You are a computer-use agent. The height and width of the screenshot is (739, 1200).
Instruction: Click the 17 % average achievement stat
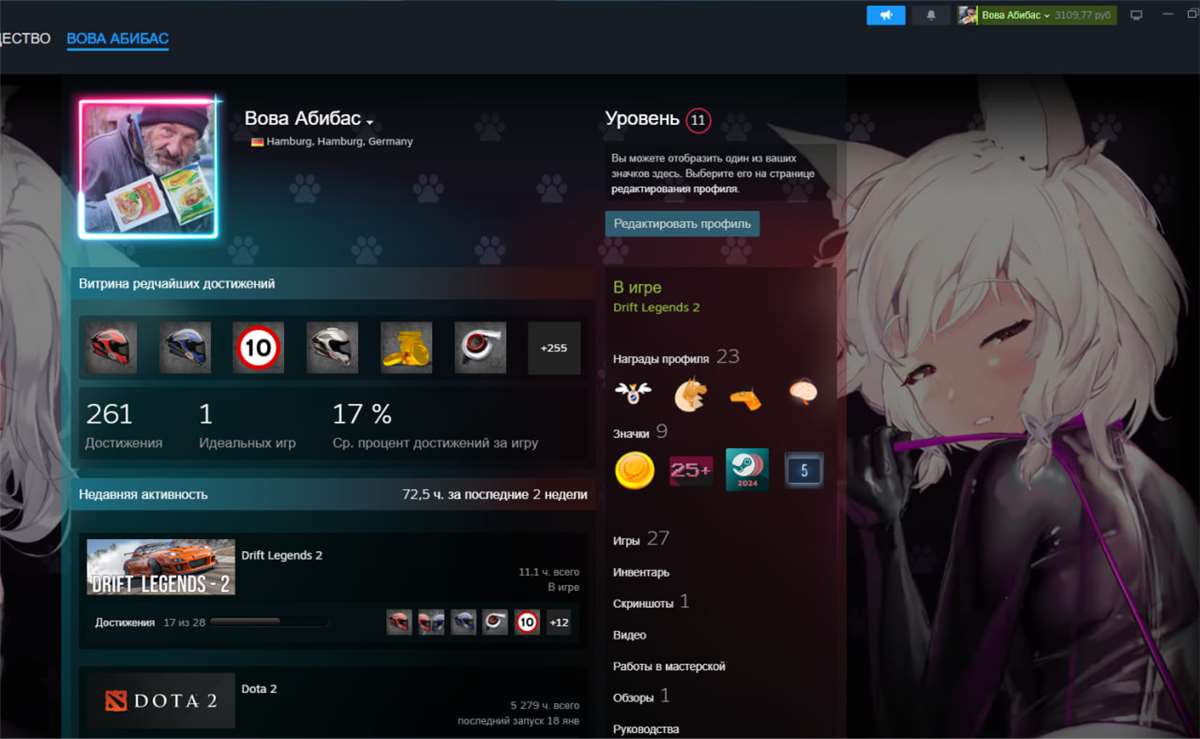435,425
